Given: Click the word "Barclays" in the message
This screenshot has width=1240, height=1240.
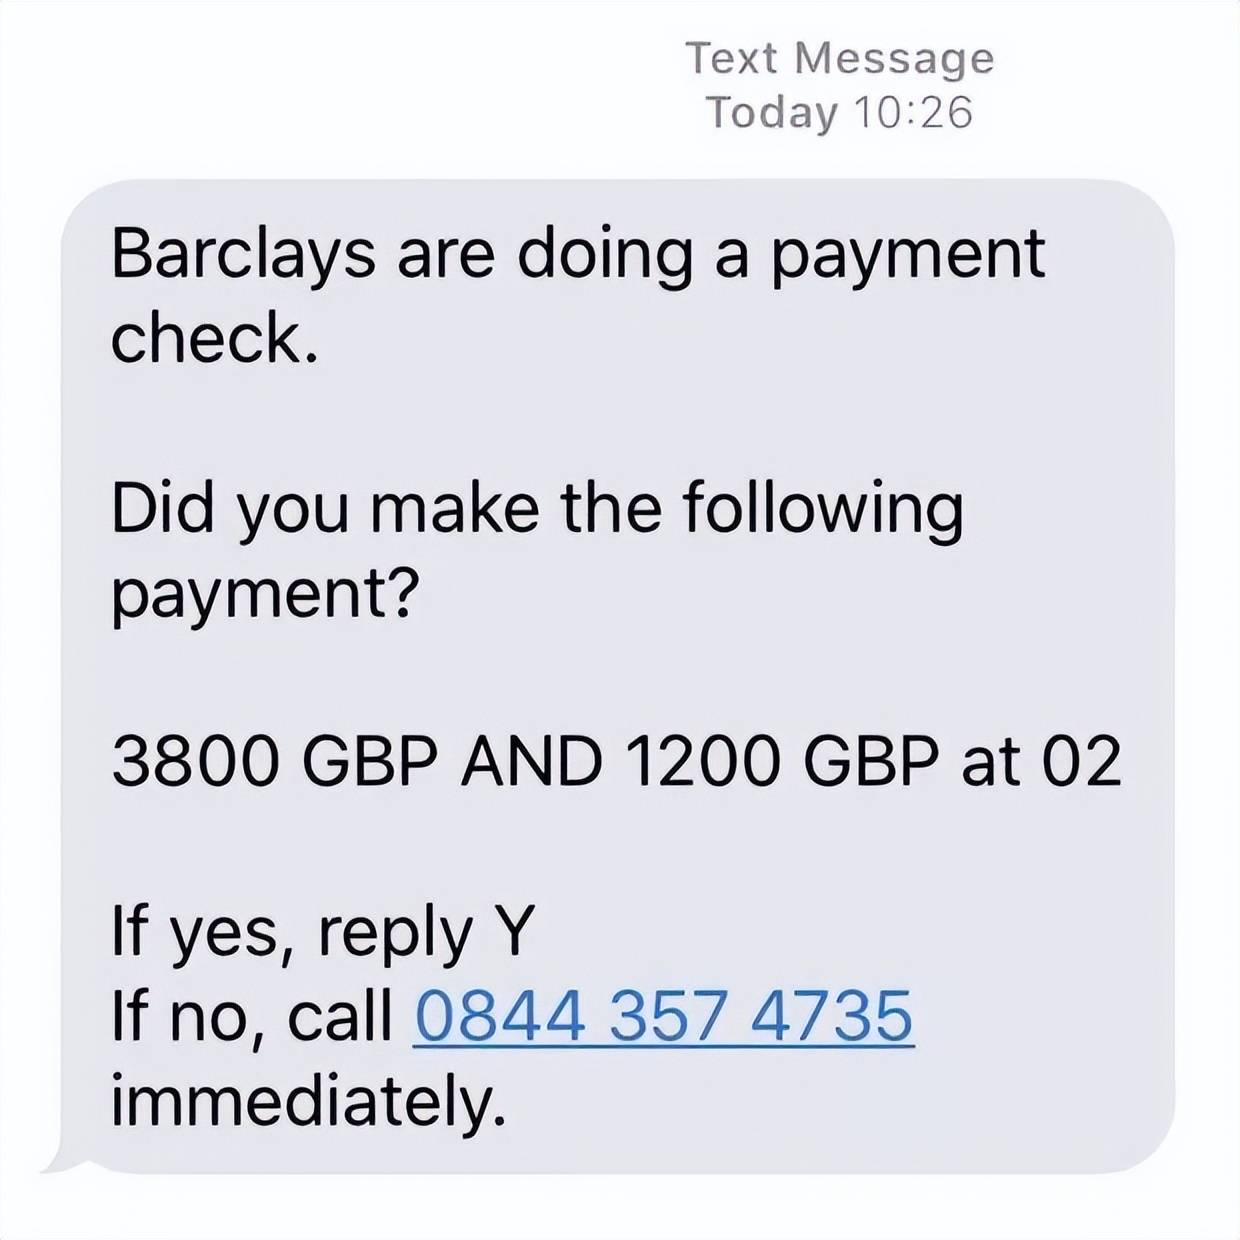Looking at the screenshot, I should 243,255.
